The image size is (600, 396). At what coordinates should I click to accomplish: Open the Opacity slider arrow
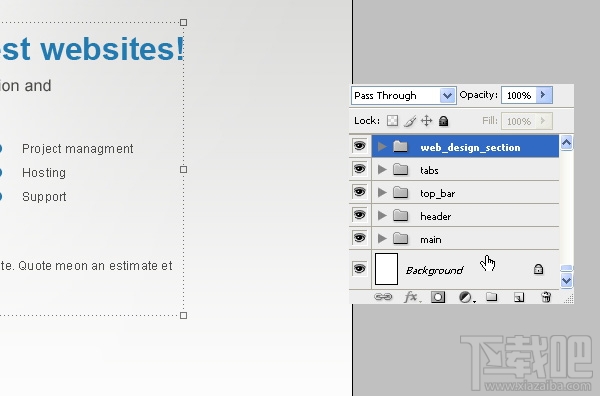click(544, 95)
